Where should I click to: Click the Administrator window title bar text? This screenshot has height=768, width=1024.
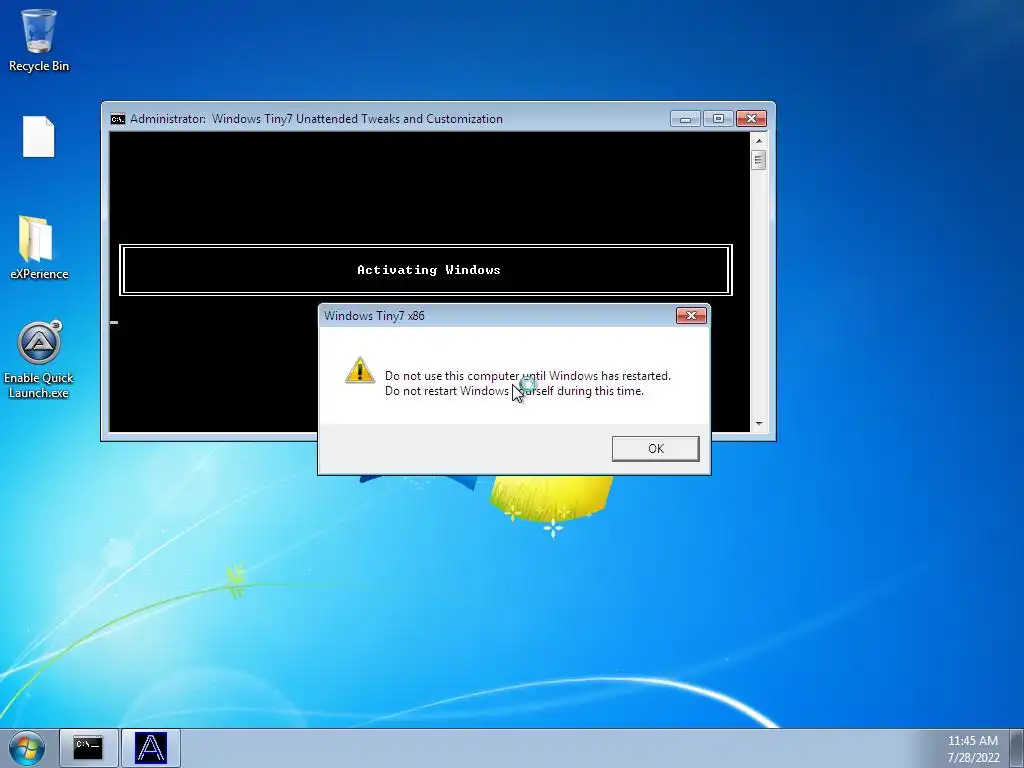coord(316,119)
